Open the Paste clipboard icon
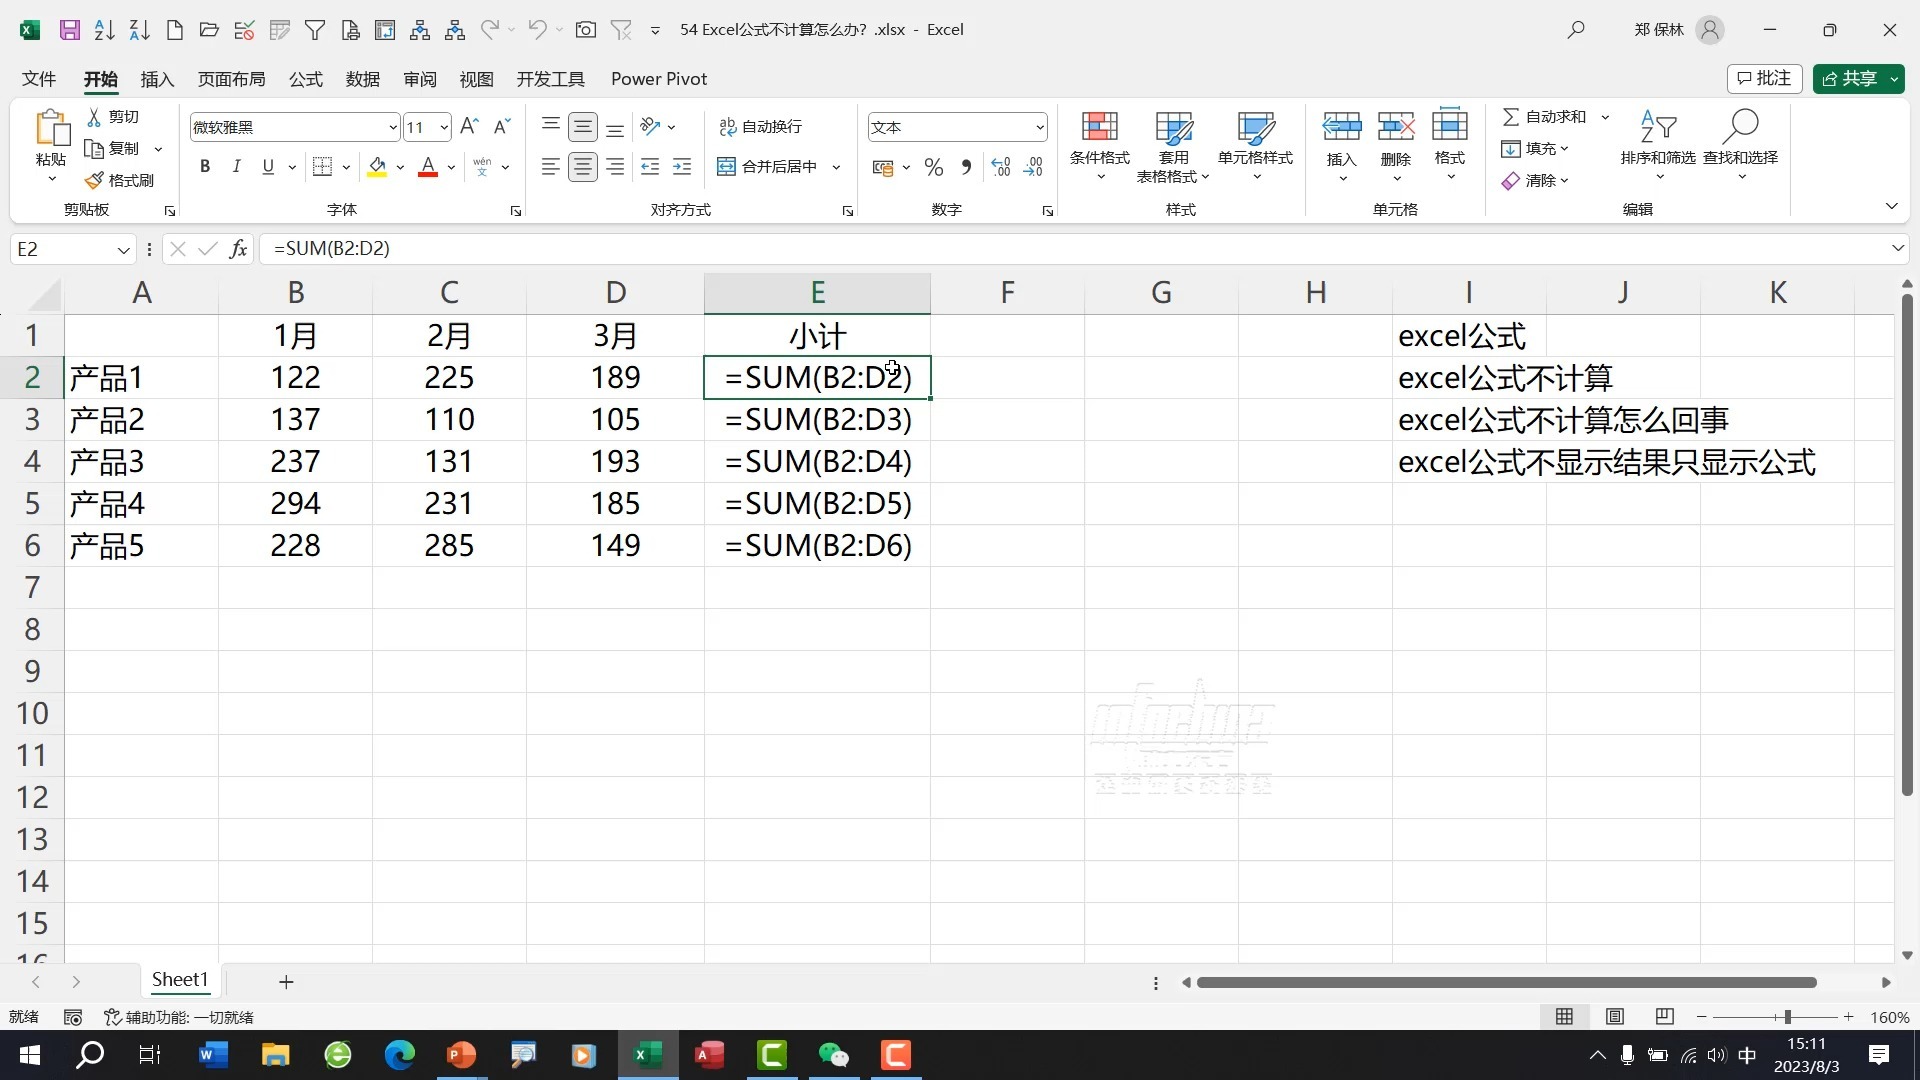1920x1080 pixels. [x=51, y=128]
